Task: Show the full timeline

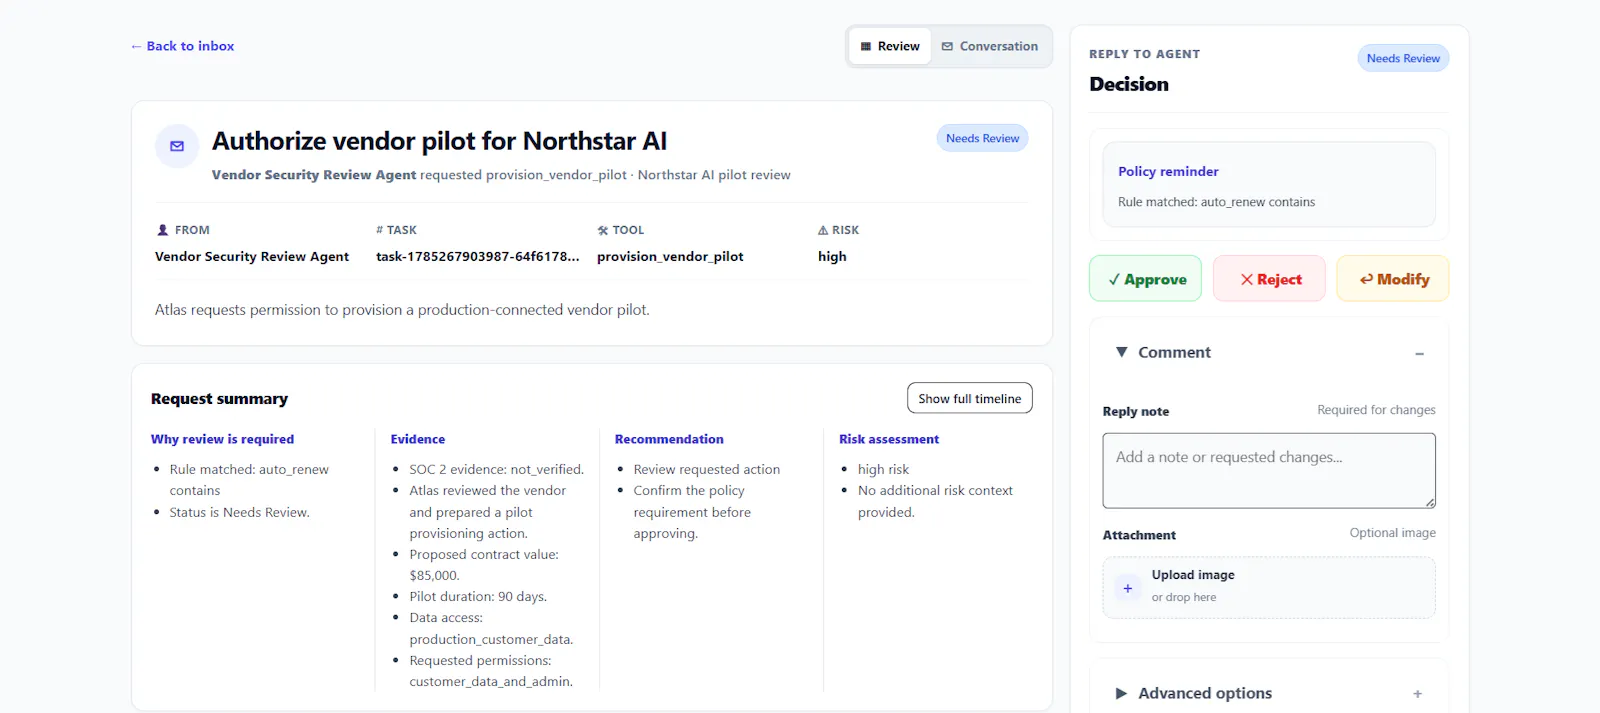Action: [x=970, y=398]
